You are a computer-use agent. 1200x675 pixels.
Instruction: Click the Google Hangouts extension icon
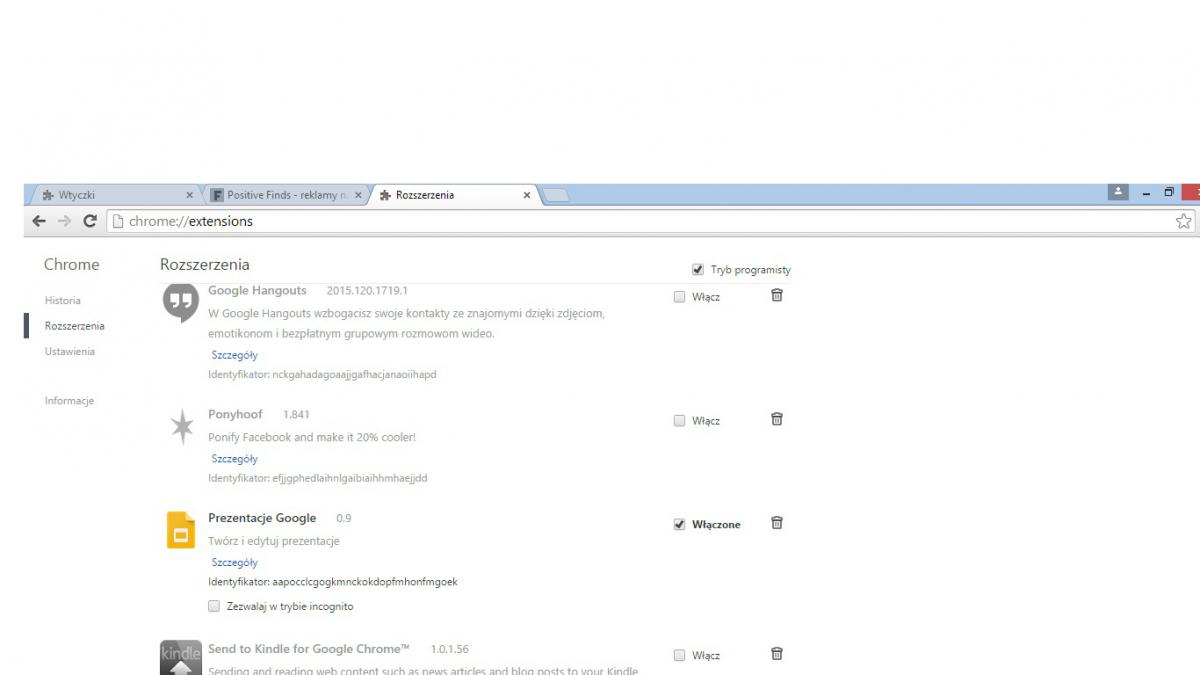click(180, 302)
